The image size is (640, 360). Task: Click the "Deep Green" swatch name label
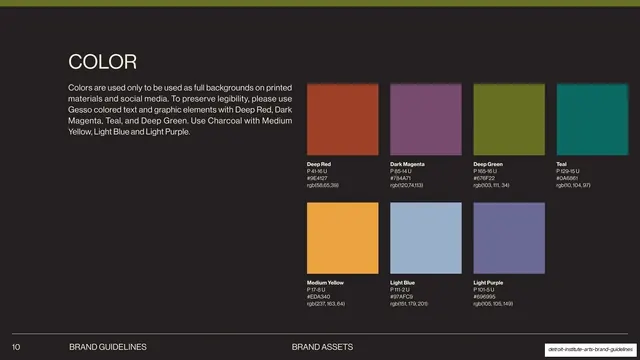(x=488, y=164)
